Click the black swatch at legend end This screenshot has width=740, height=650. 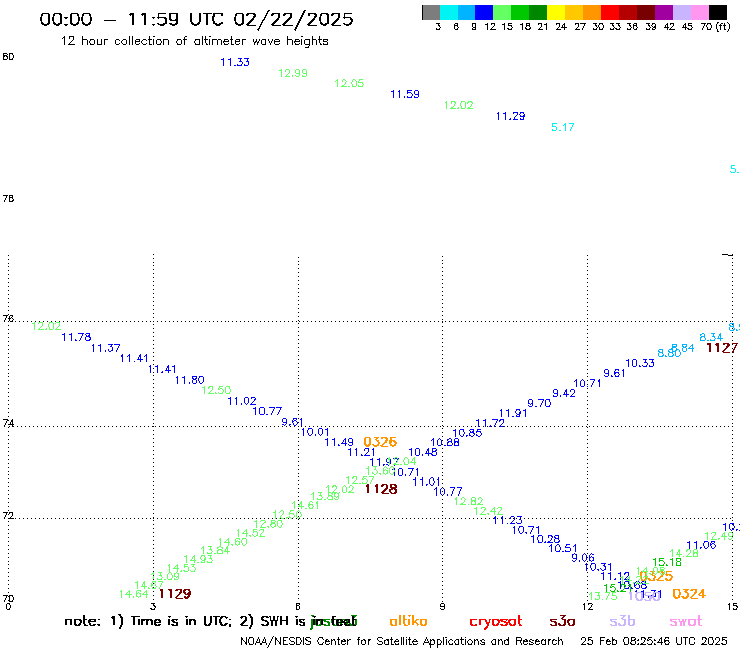pos(717,12)
